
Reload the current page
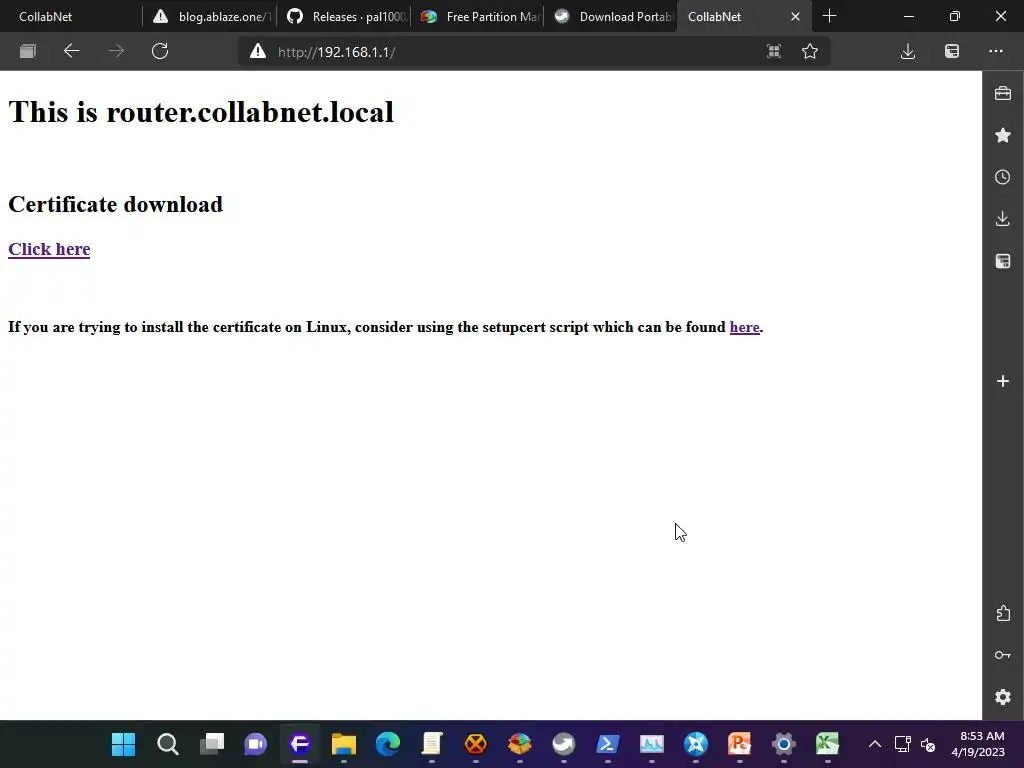pos(160,52)
